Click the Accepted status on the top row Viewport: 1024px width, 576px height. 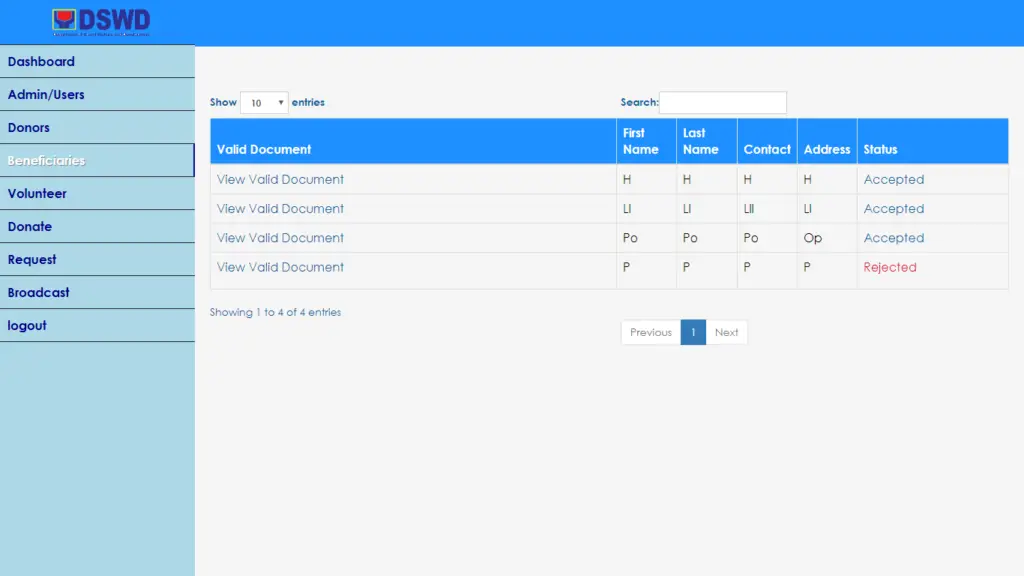point(894,179)
